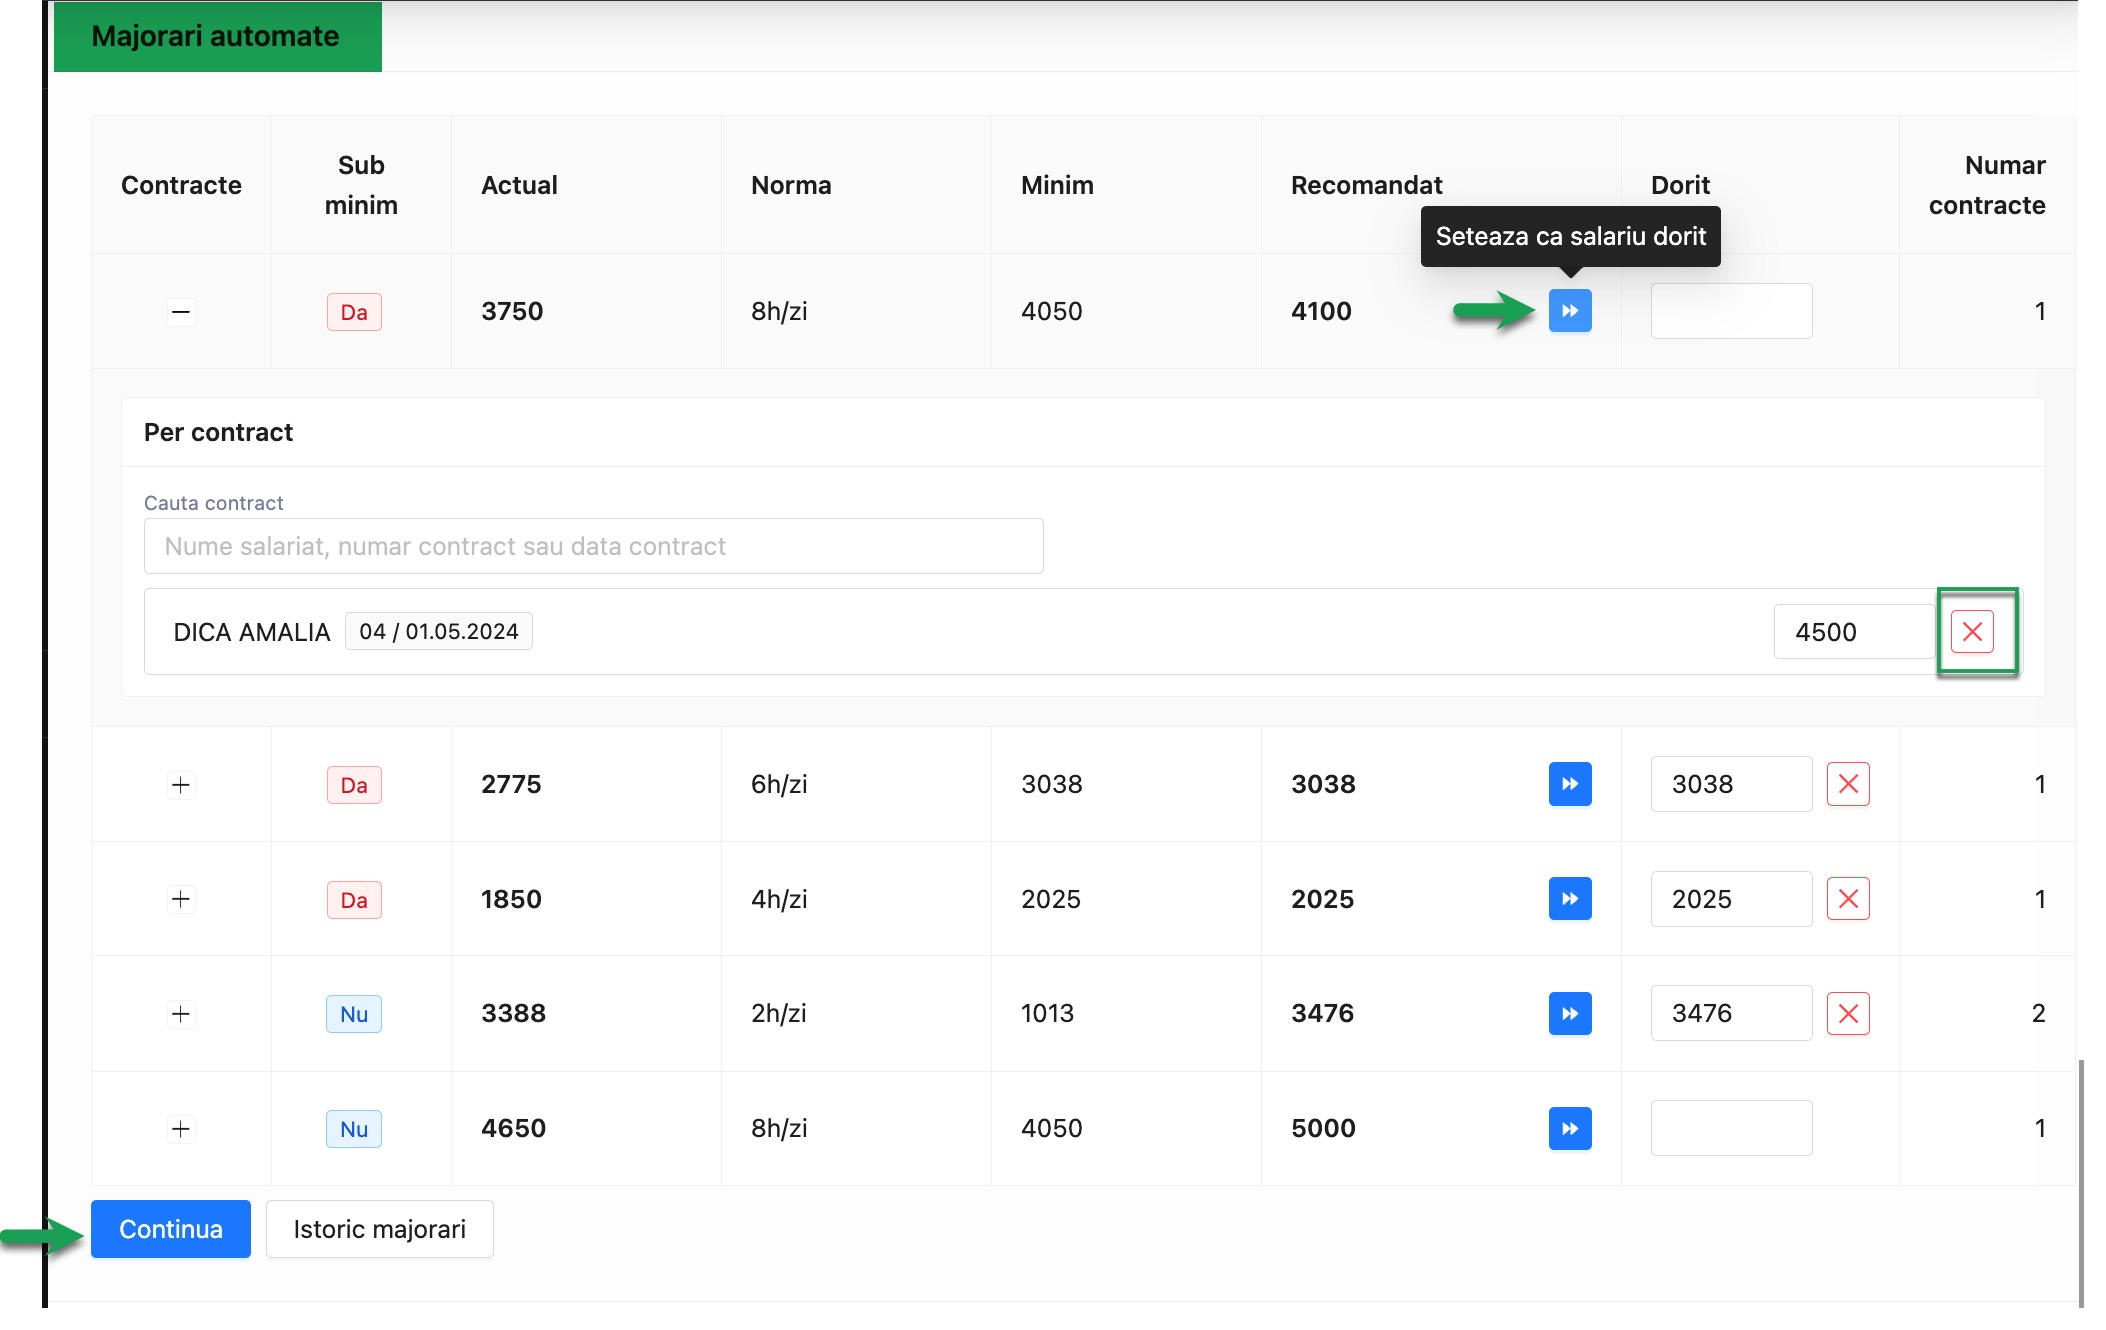Click the 4h/zi norm cell

tap(779, 899)
